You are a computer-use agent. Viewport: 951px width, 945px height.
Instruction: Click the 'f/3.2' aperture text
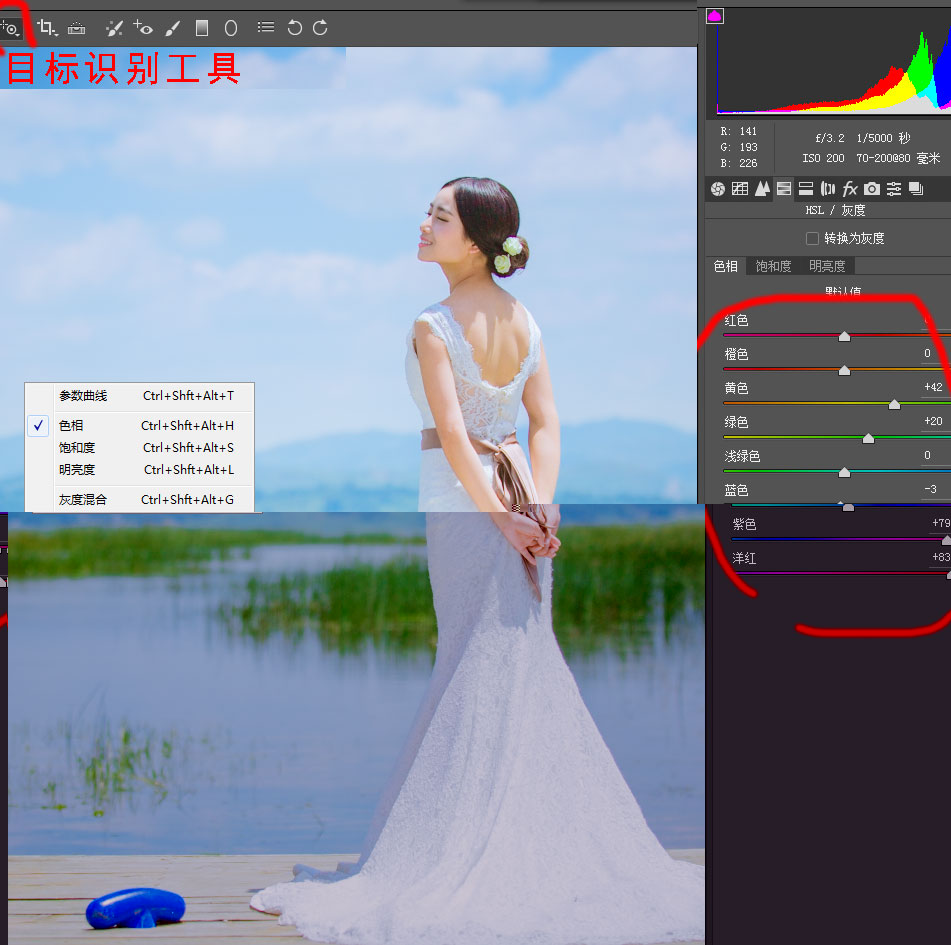(x=830, y=138)
